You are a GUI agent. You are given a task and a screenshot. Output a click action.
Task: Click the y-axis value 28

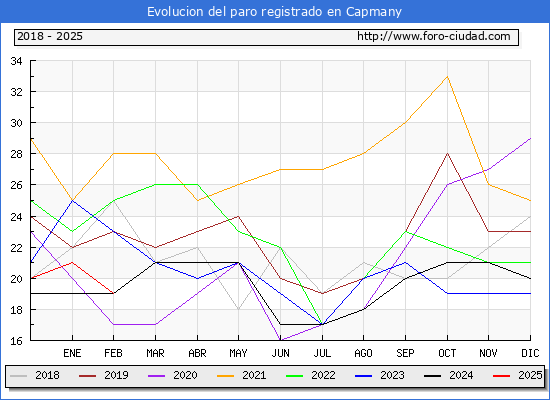16,154
